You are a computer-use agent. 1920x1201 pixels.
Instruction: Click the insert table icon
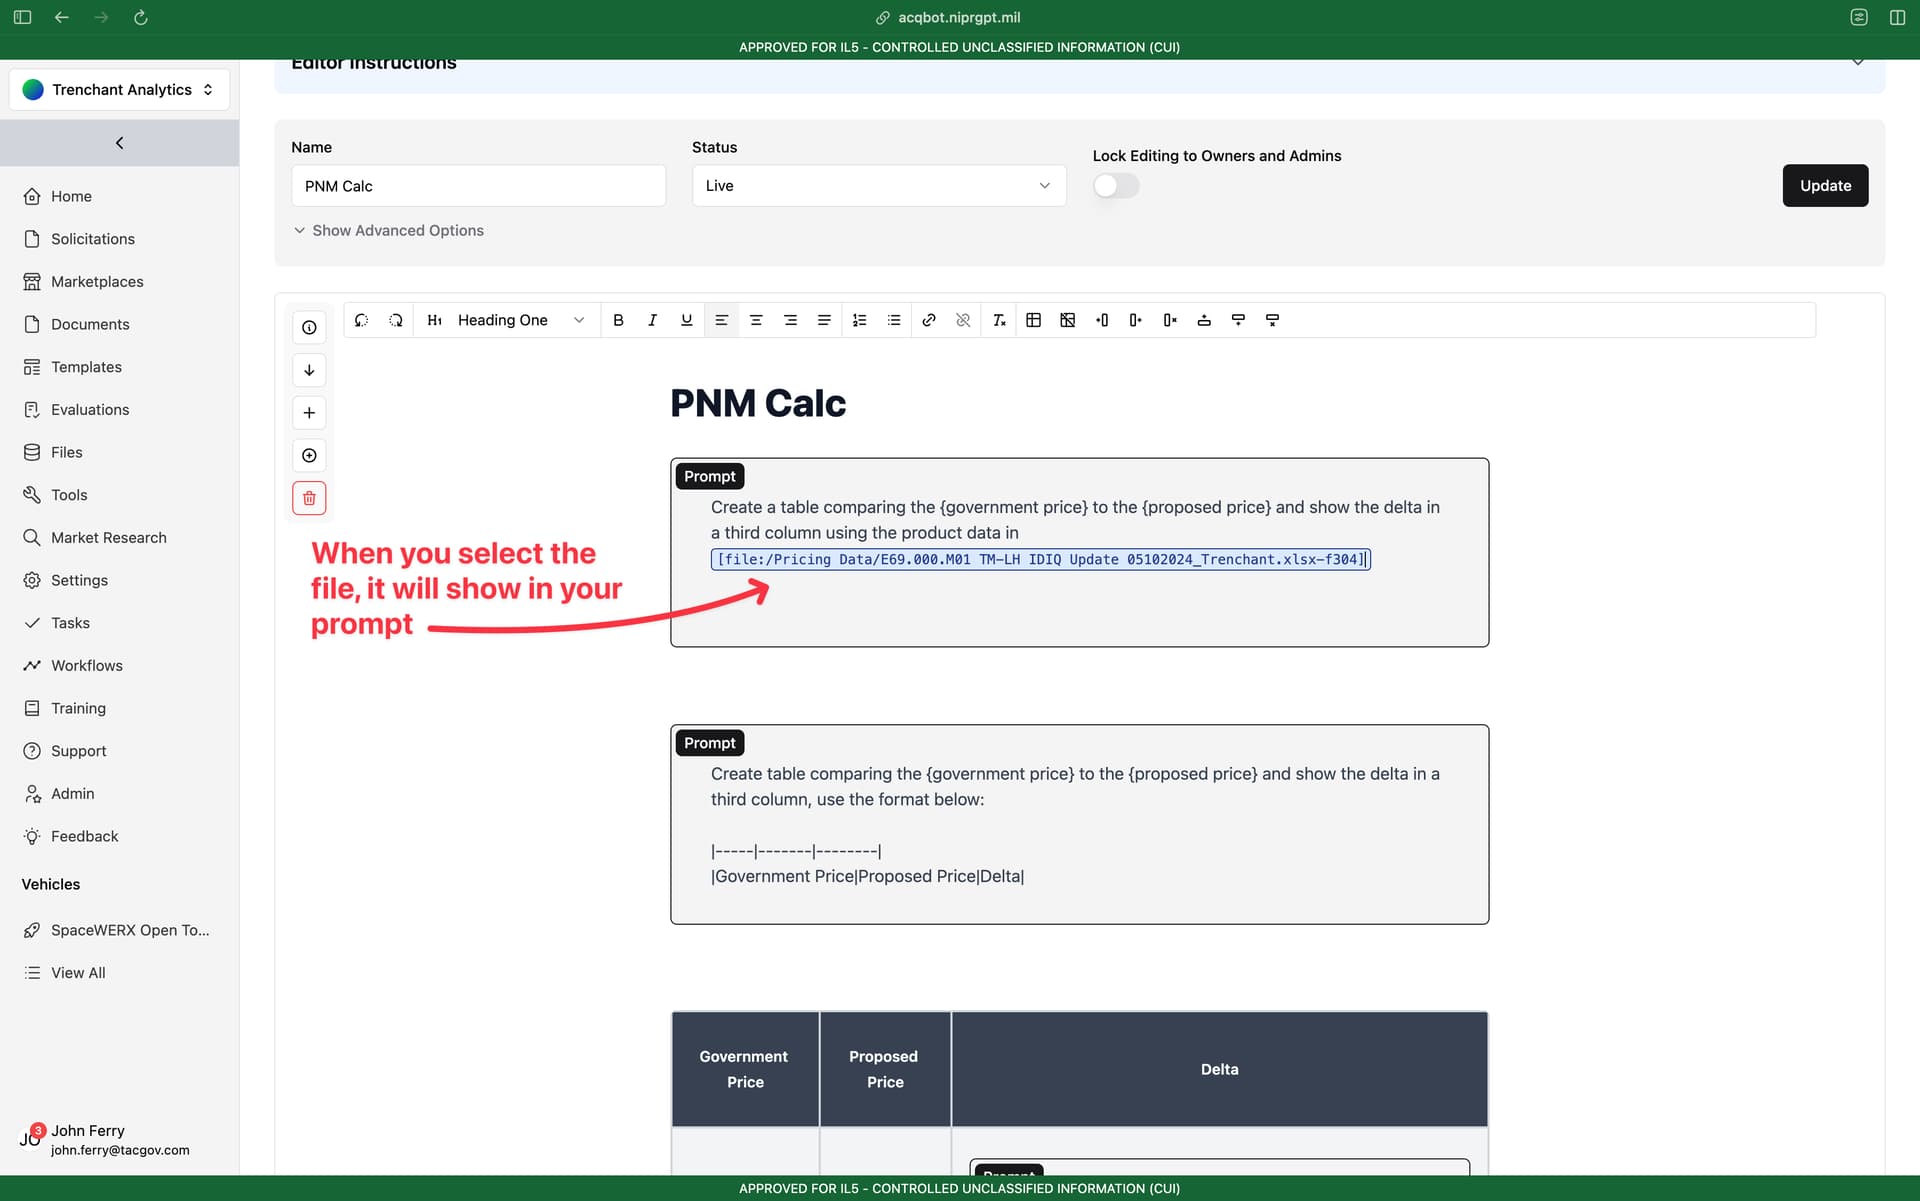tap(1034, 320)
